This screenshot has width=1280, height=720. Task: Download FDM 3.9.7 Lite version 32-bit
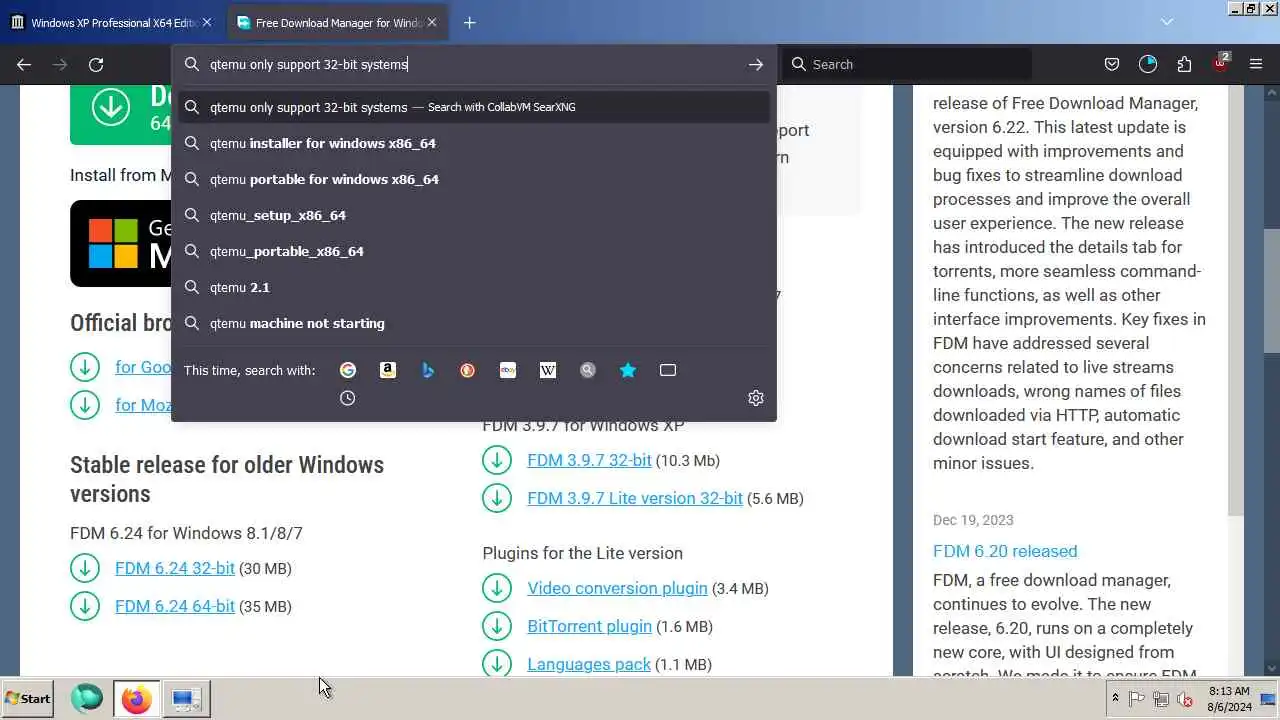point(635,498)
